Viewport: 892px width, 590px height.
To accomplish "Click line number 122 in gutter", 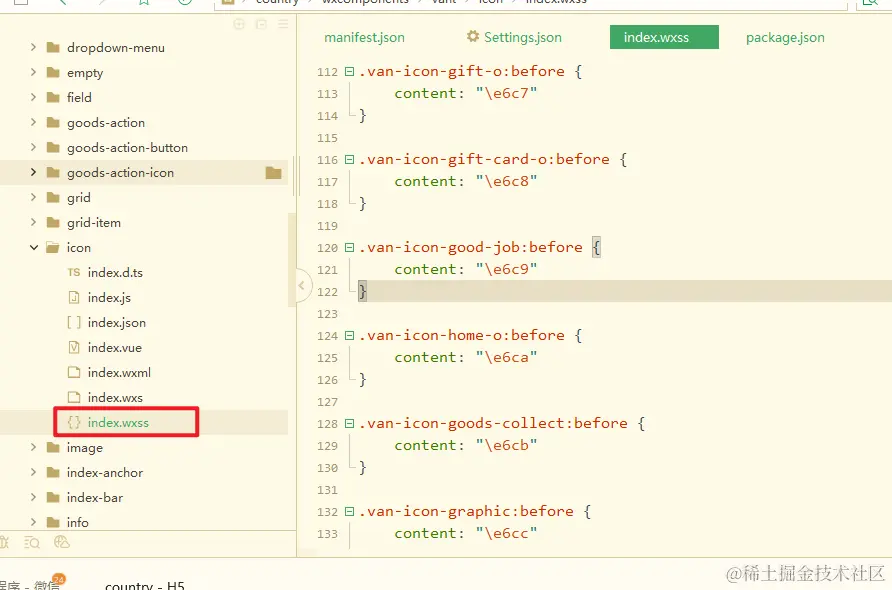I will point(327,292).
